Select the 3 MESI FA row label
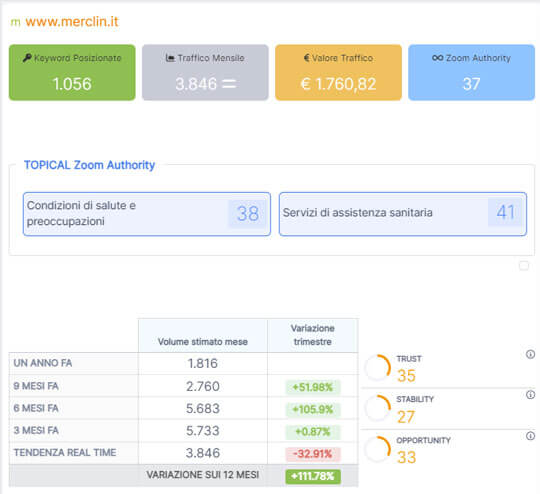 [36, 430]
